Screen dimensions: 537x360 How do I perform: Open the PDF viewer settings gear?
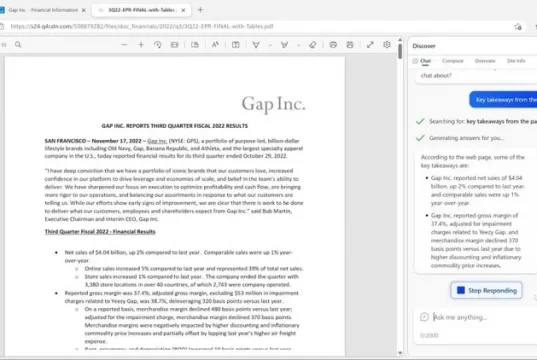point(387,45)
